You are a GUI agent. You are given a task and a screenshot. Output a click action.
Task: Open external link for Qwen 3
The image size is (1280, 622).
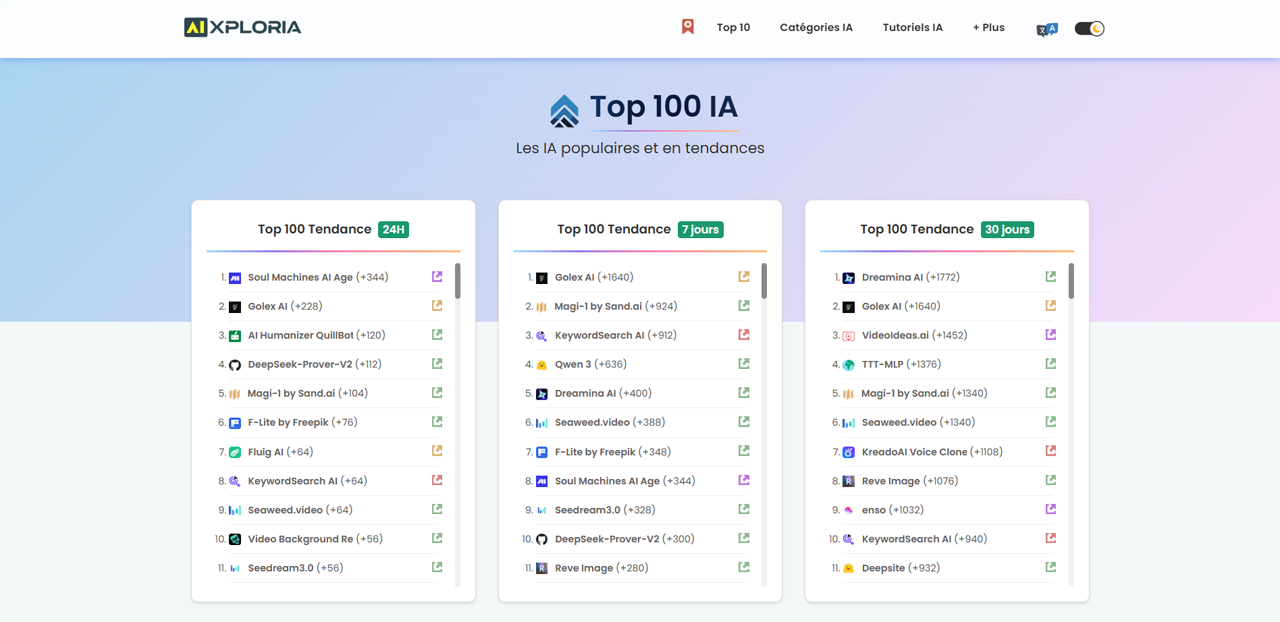(744, 364)
